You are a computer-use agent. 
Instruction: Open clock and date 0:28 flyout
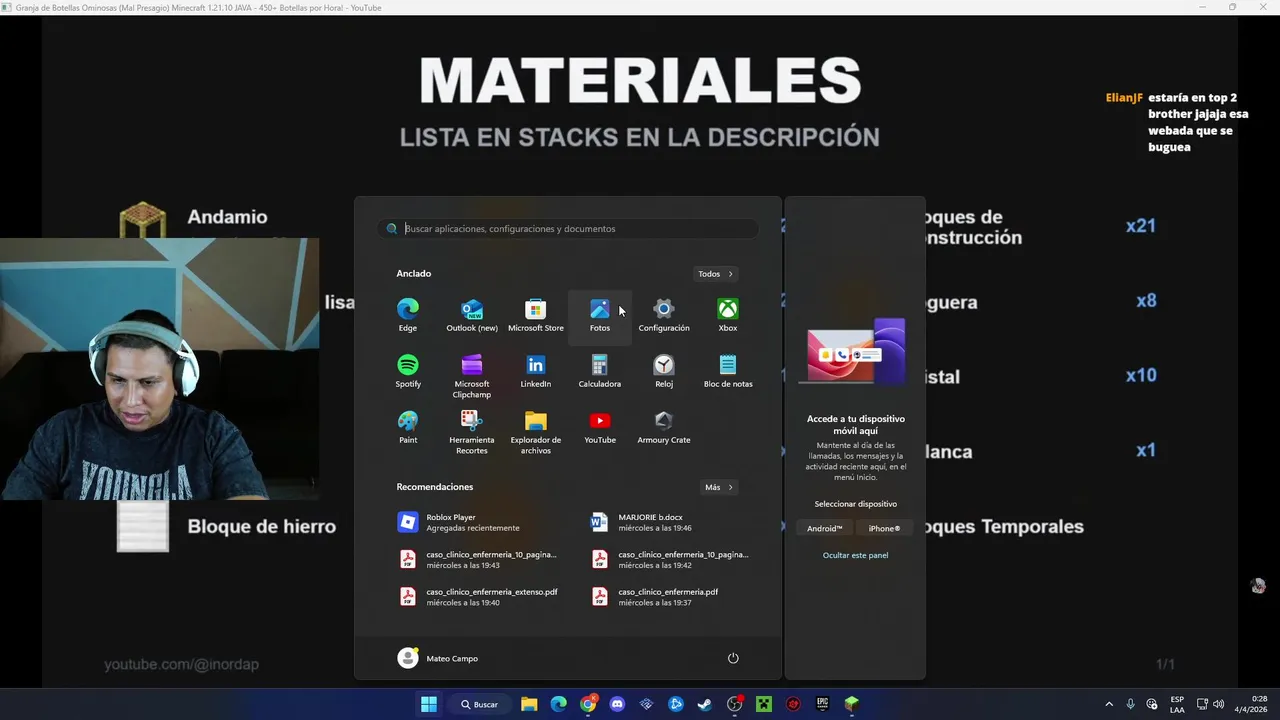[1252, 704]
